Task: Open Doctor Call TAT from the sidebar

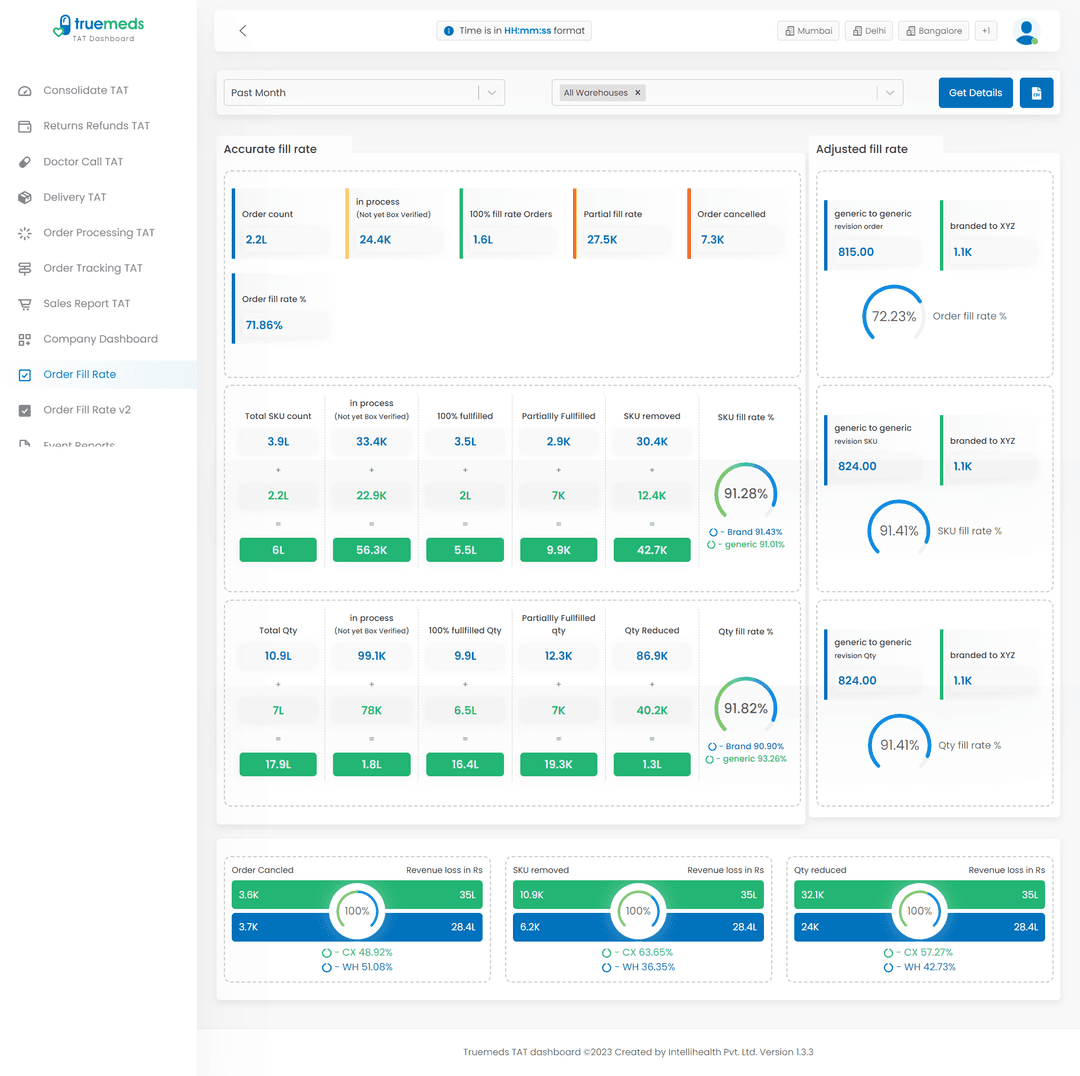Action: pyautogui.click(x=24, y=161)
